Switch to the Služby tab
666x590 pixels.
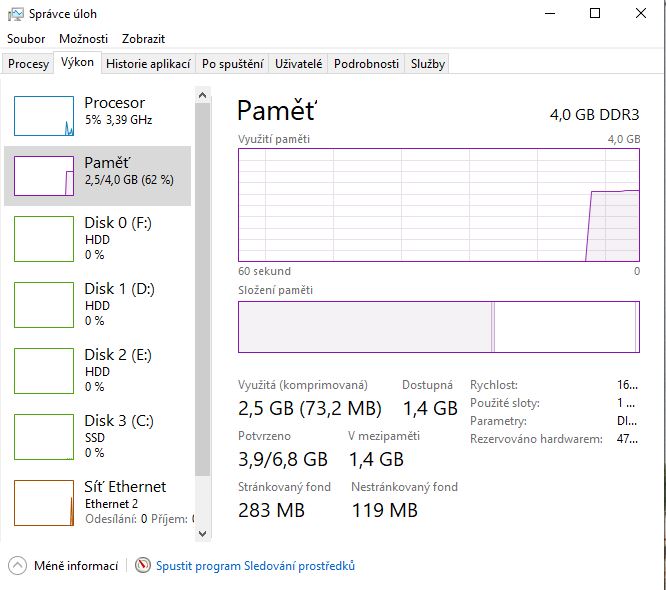coord(427,64)
